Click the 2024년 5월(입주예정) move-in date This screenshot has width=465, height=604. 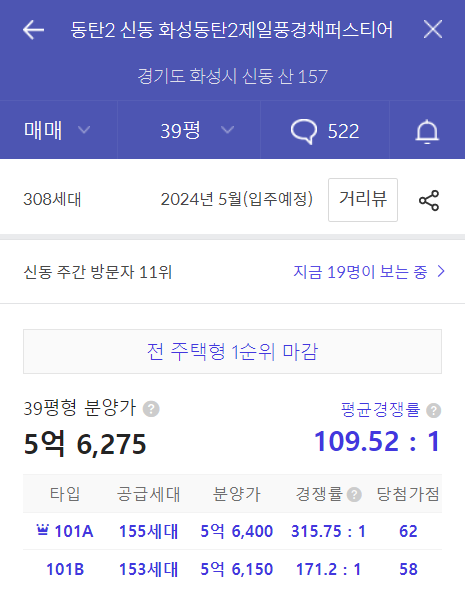(237, 200)
